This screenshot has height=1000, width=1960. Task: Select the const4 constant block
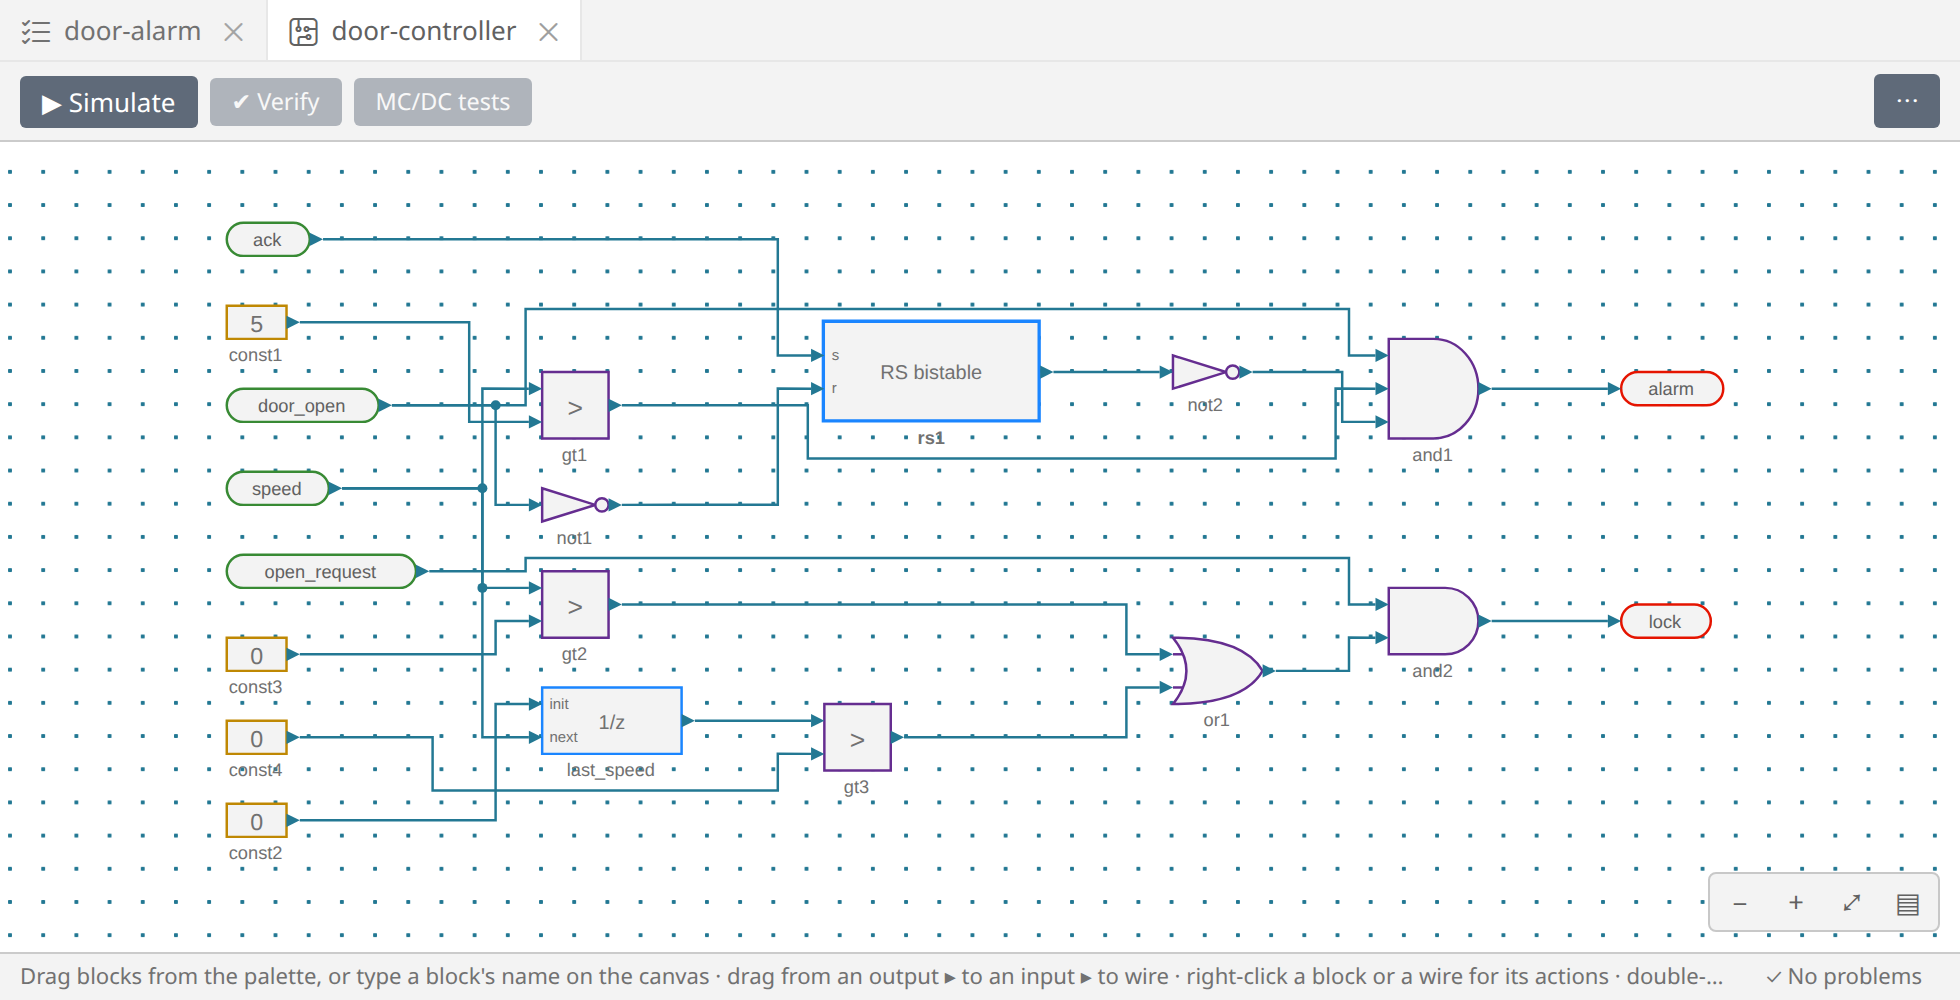(x=257, y=738)
